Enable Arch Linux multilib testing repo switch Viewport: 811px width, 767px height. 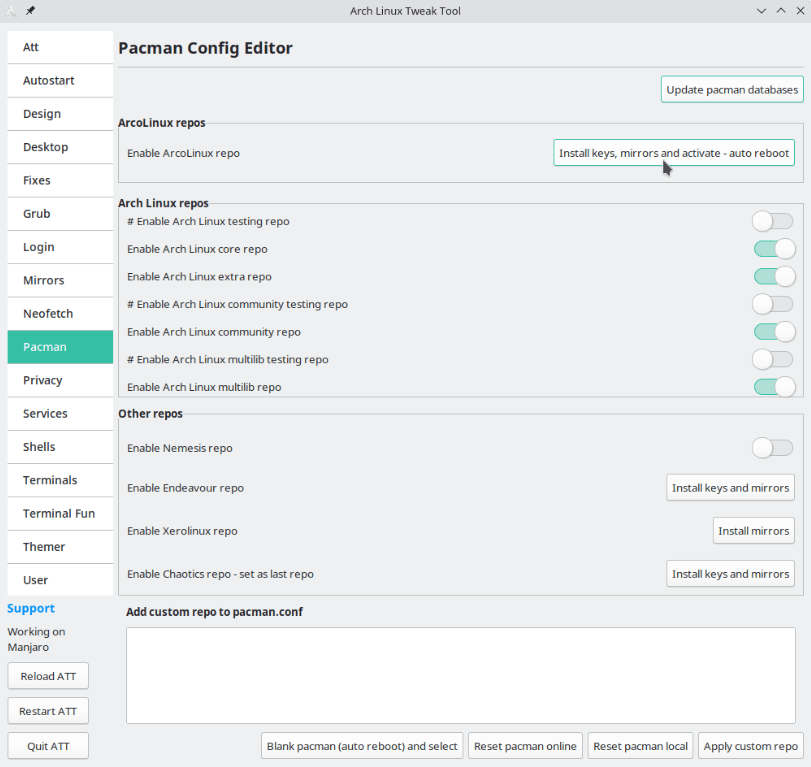773,359
